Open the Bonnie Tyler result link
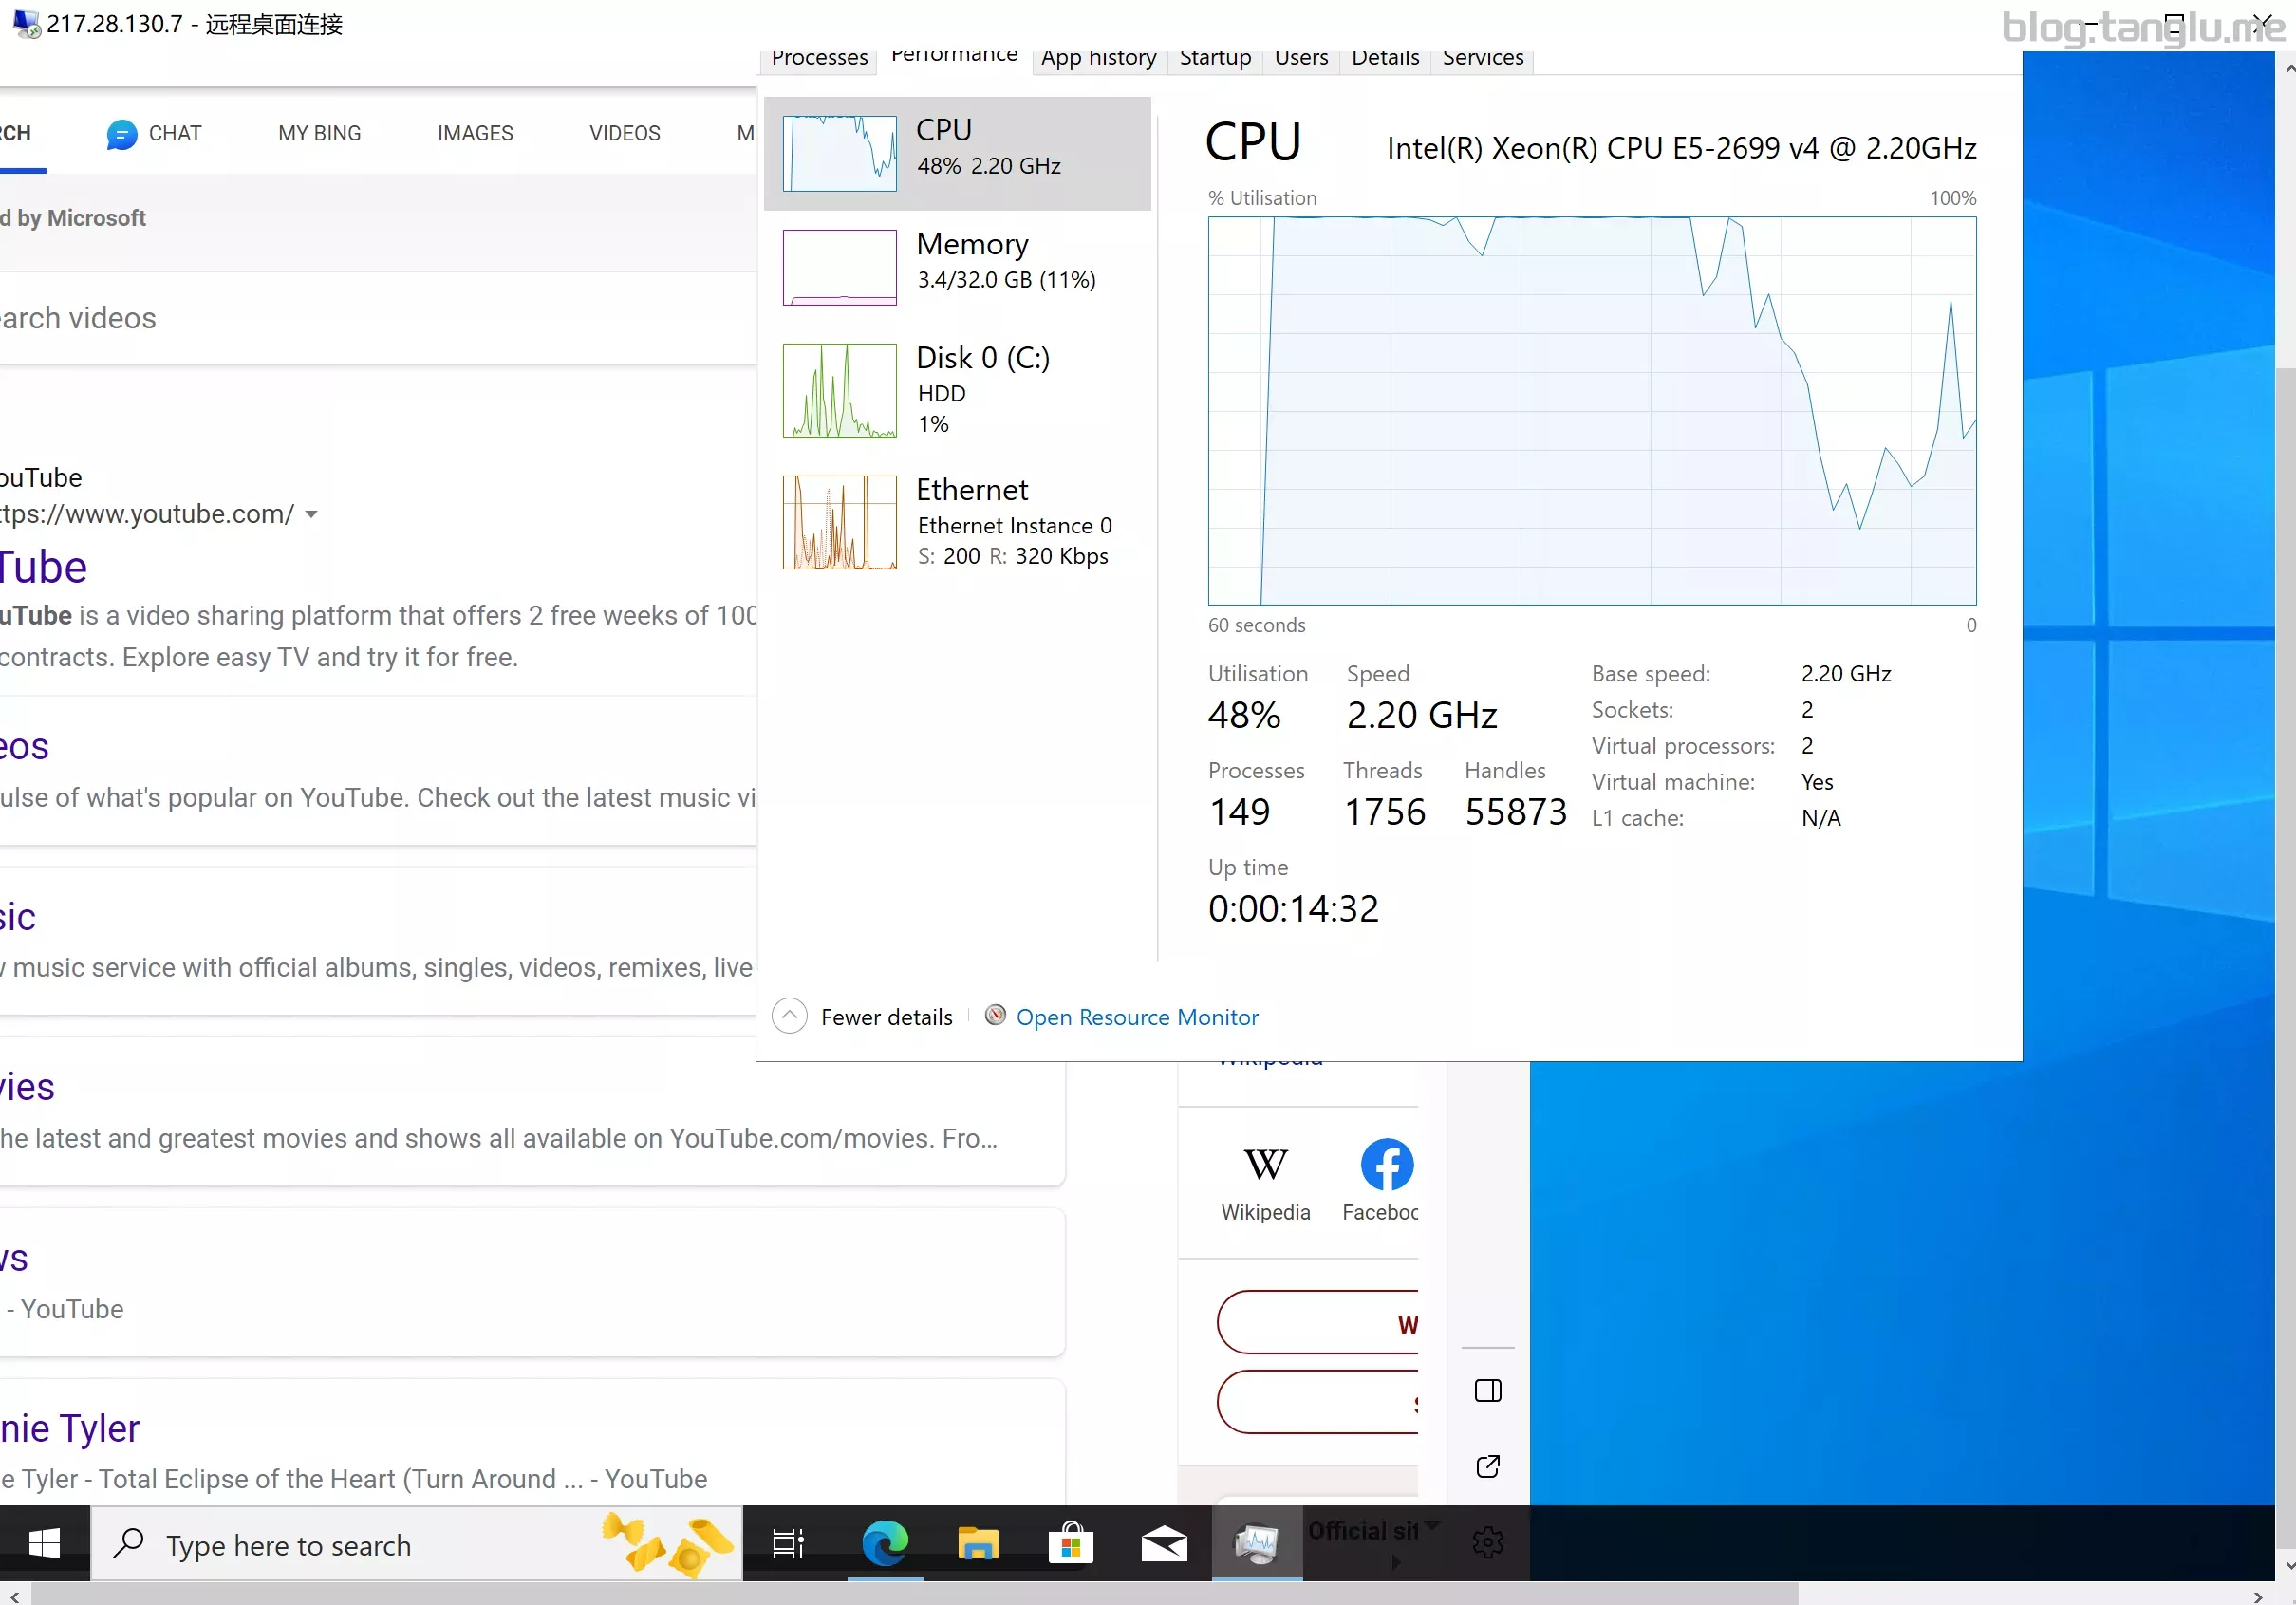The image size is (2296, 1605). click(70, 1428)
